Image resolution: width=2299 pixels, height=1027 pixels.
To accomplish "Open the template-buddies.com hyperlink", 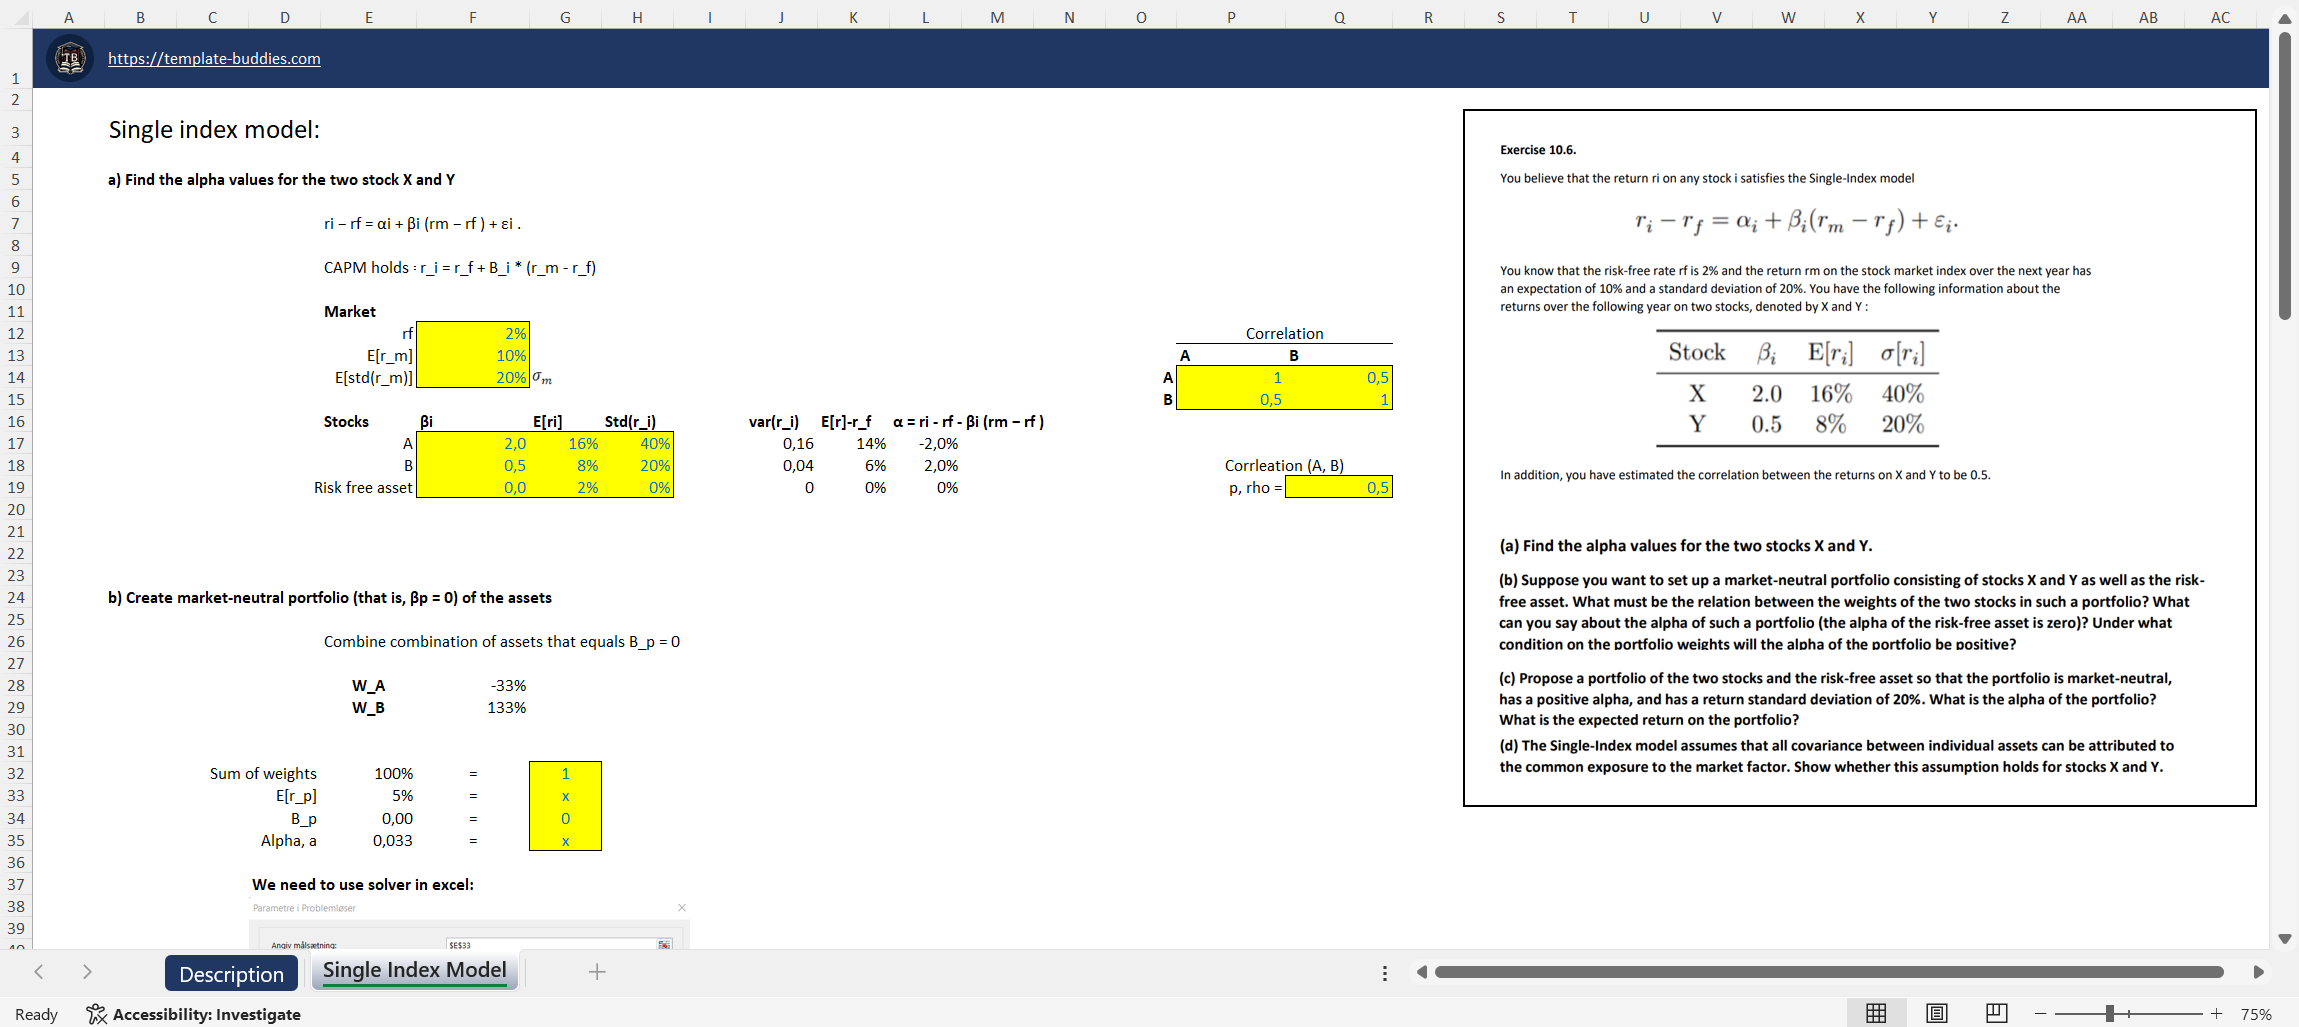I will click(214, 58).
